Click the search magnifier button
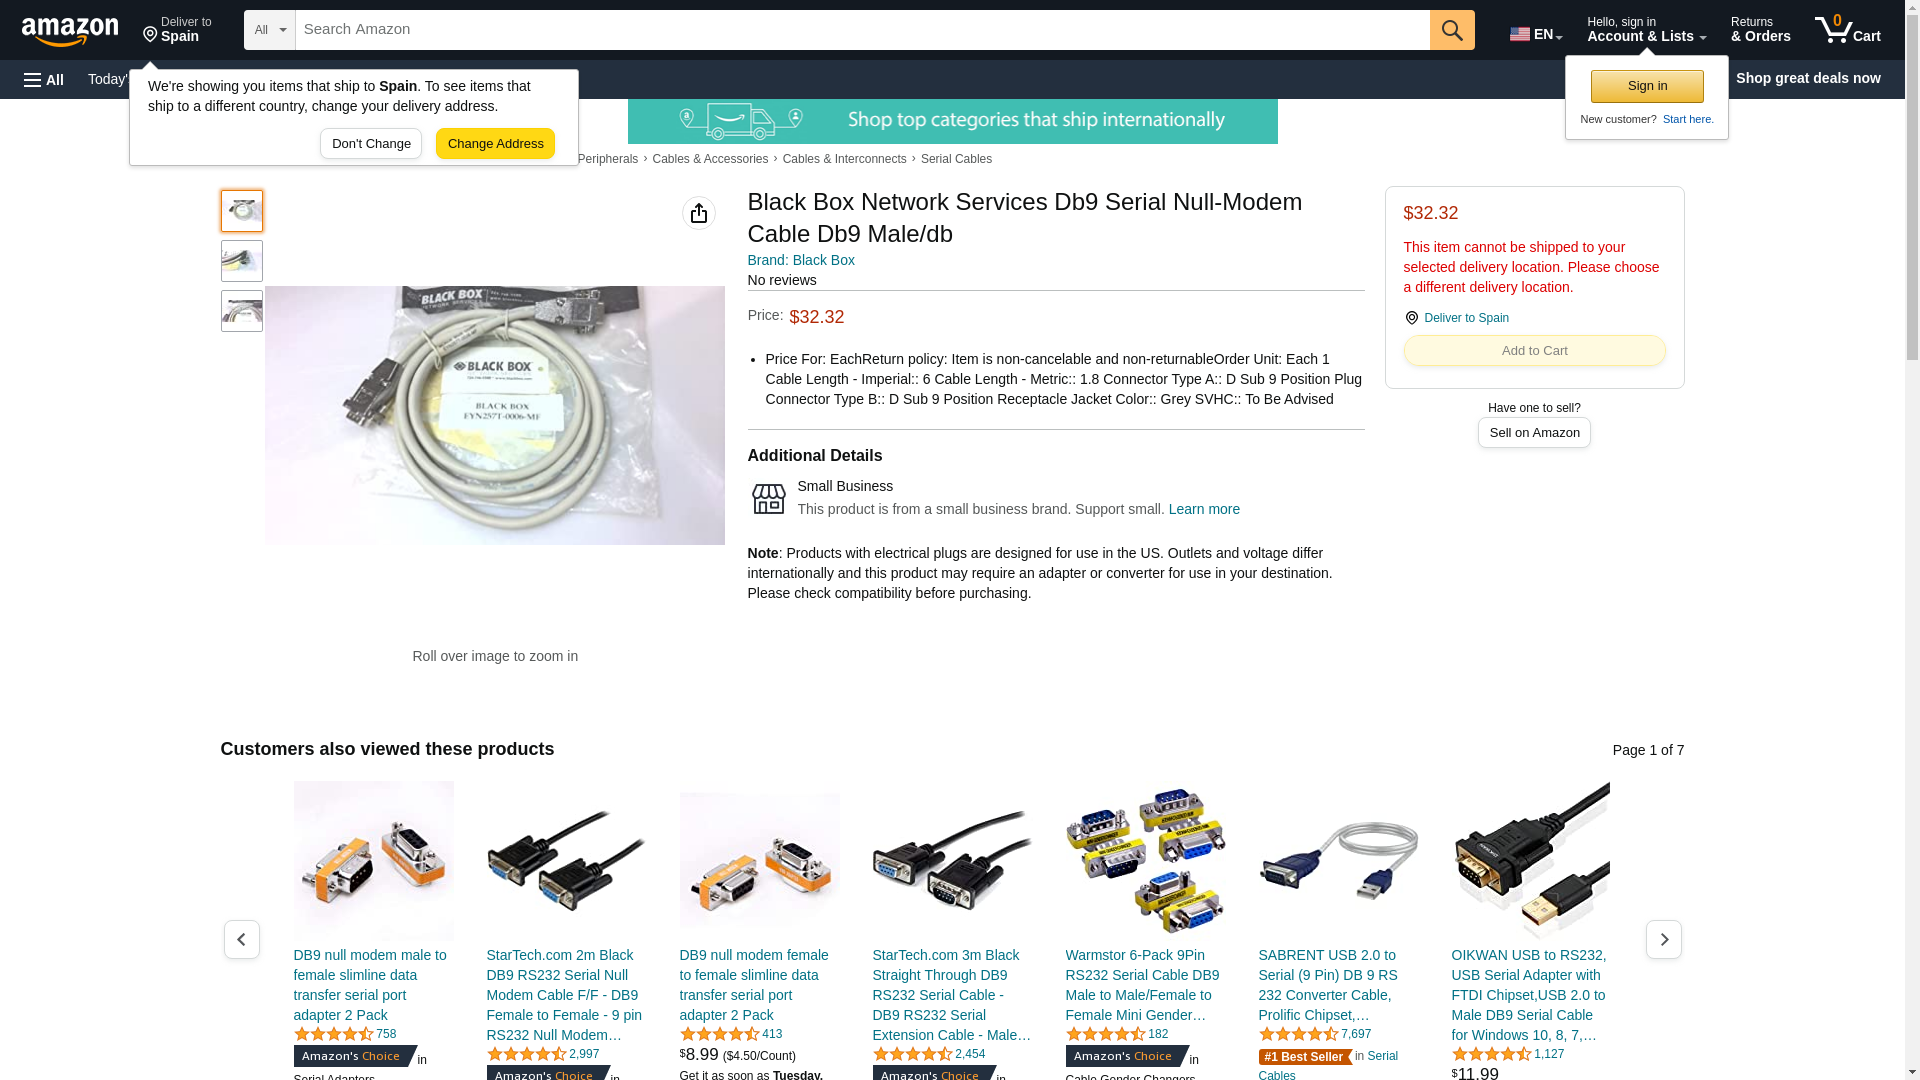The width and height of the screenshot is (1920, 1080). (x=1452, y=30)
